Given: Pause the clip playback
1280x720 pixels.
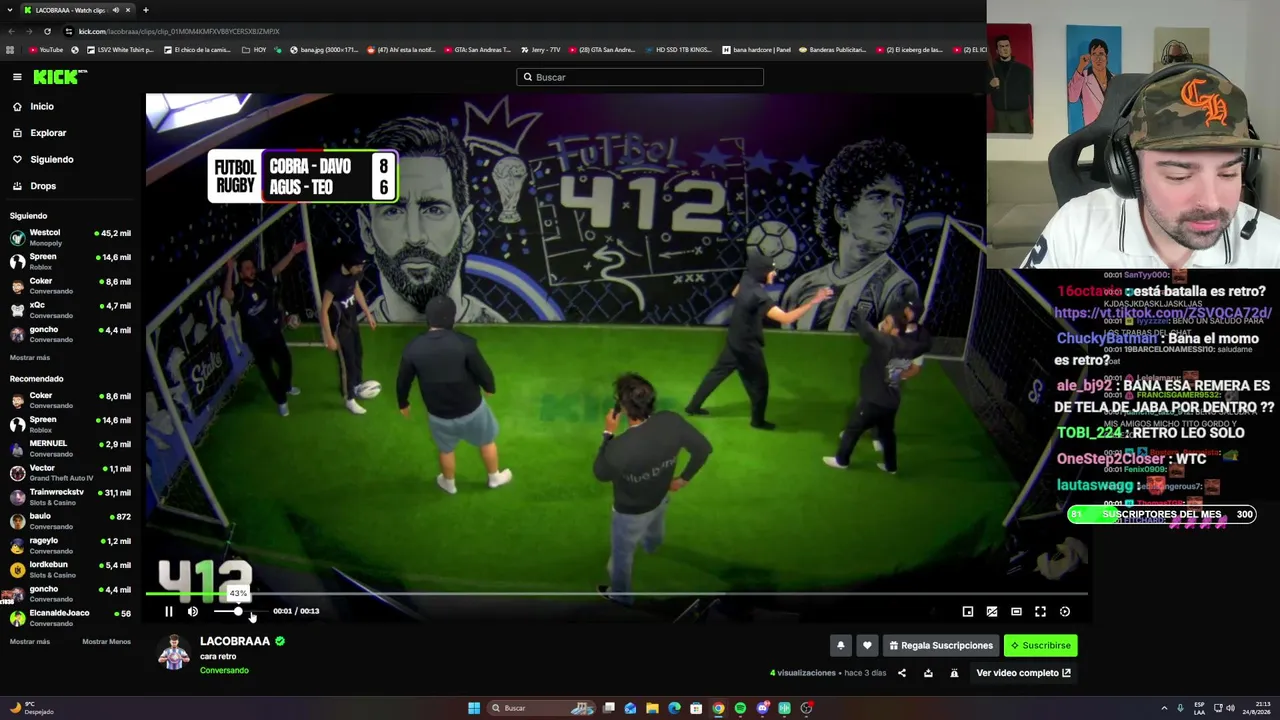Looking at the screenshot, I should click(168, 611).
